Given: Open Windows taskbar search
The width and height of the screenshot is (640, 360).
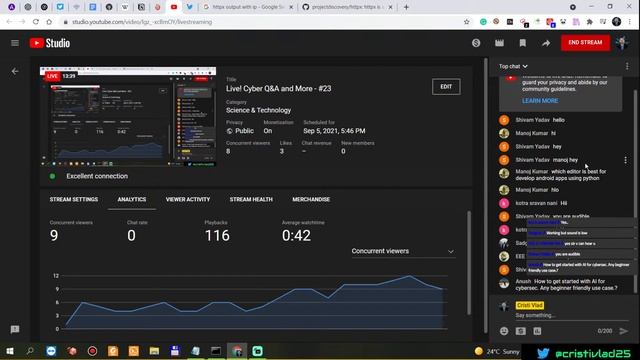Looking at the screenshot, I should pos(30,351).
